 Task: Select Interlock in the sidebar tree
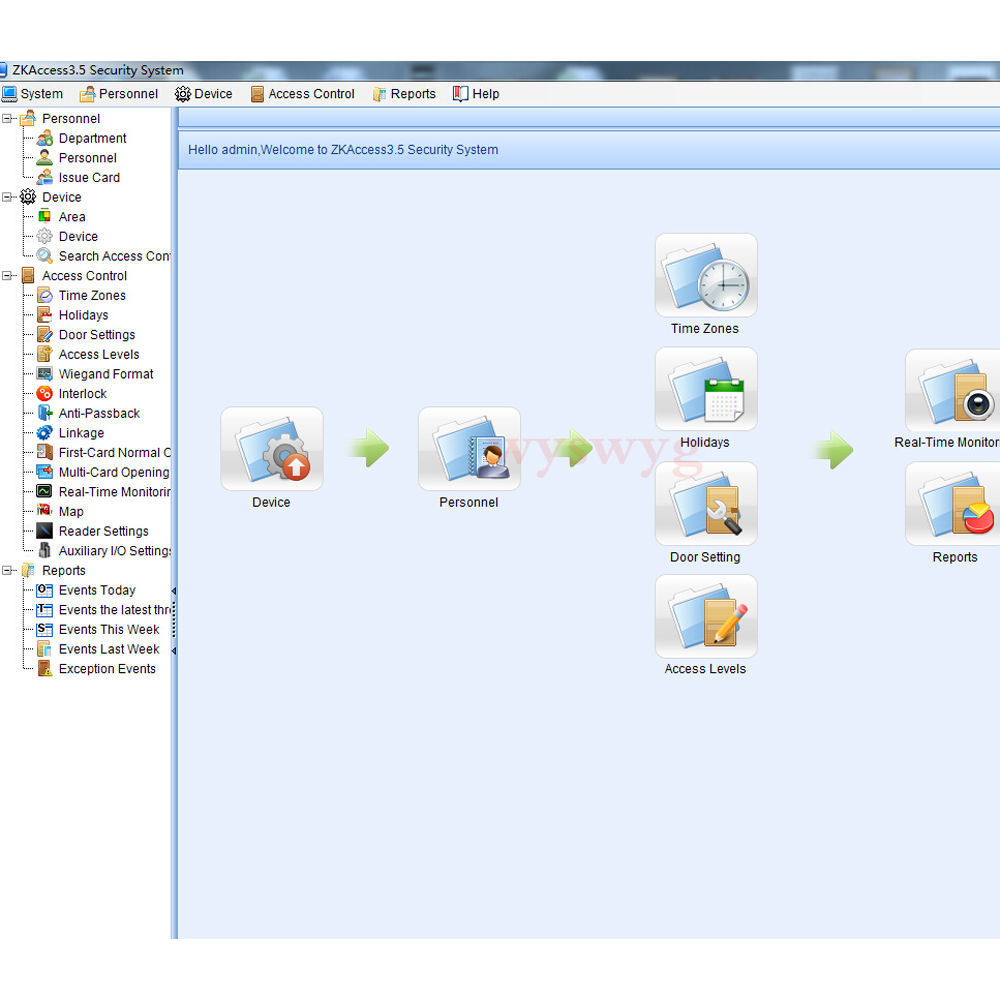[82, 394]
